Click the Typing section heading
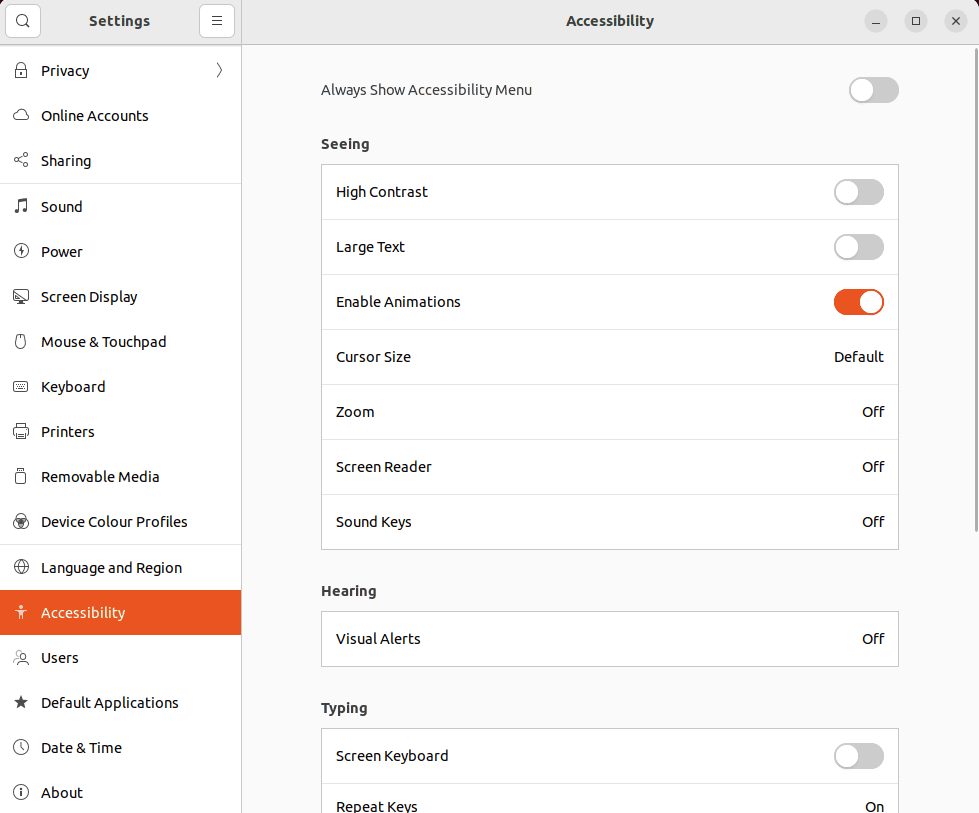979x813 pixels. [x=344, y=708]
